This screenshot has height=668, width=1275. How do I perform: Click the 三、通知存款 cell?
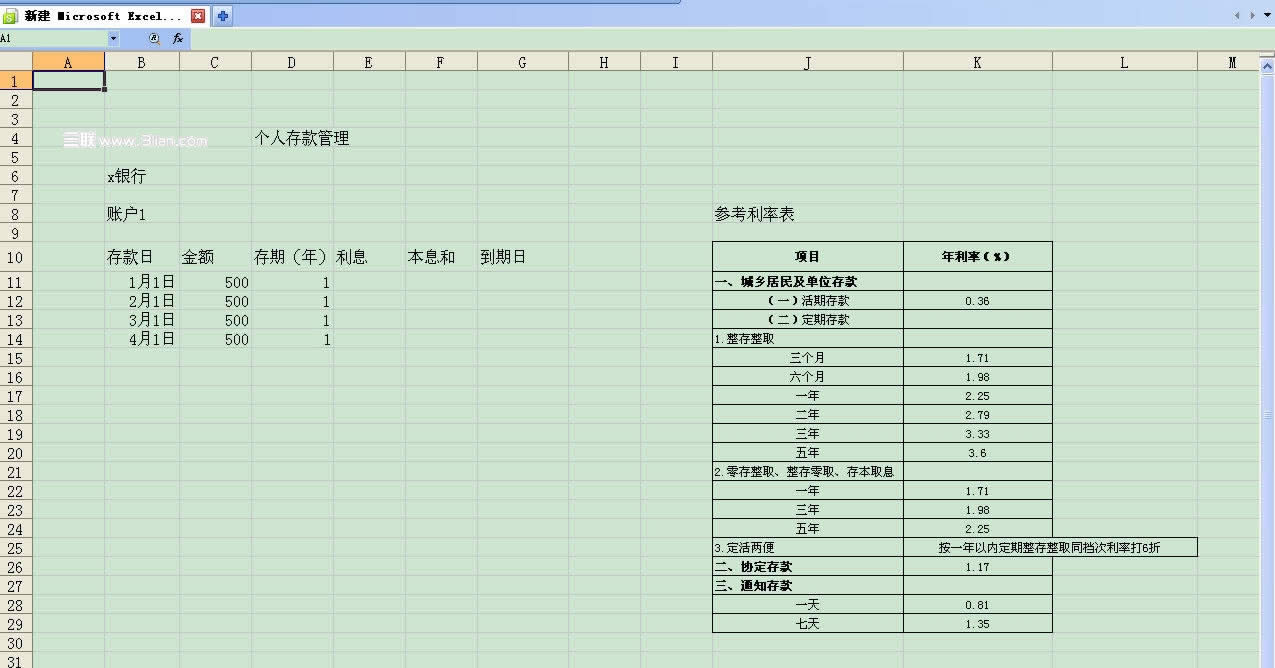808,586
